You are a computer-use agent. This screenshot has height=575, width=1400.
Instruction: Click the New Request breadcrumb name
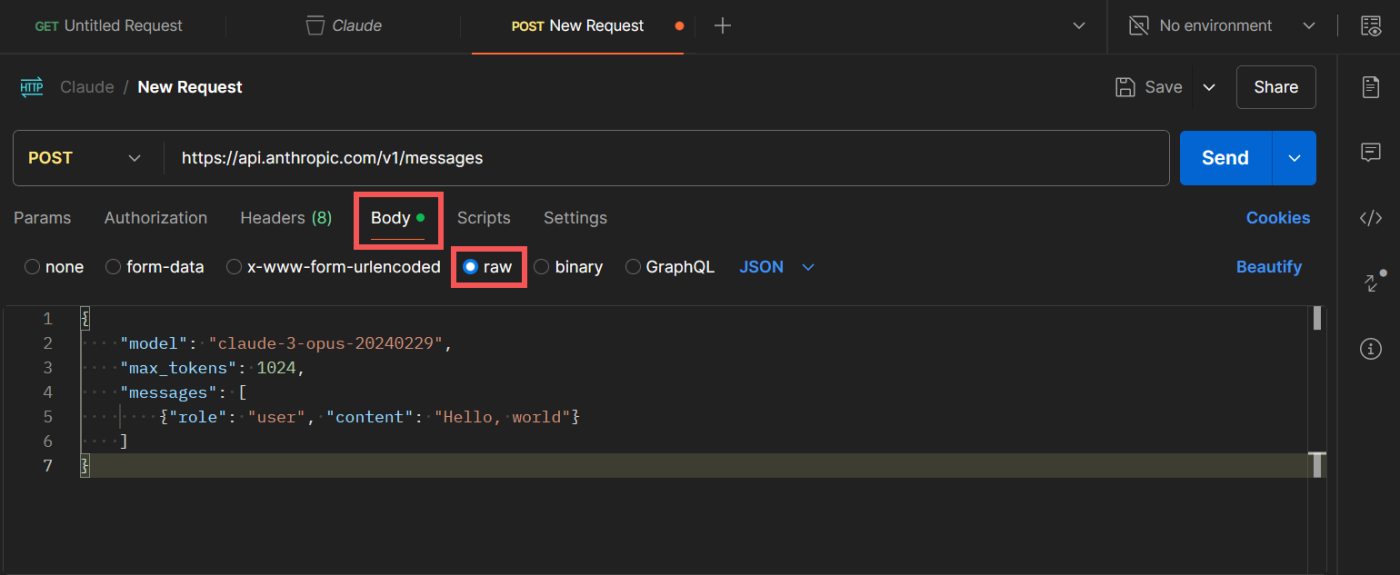coord(190,87)
